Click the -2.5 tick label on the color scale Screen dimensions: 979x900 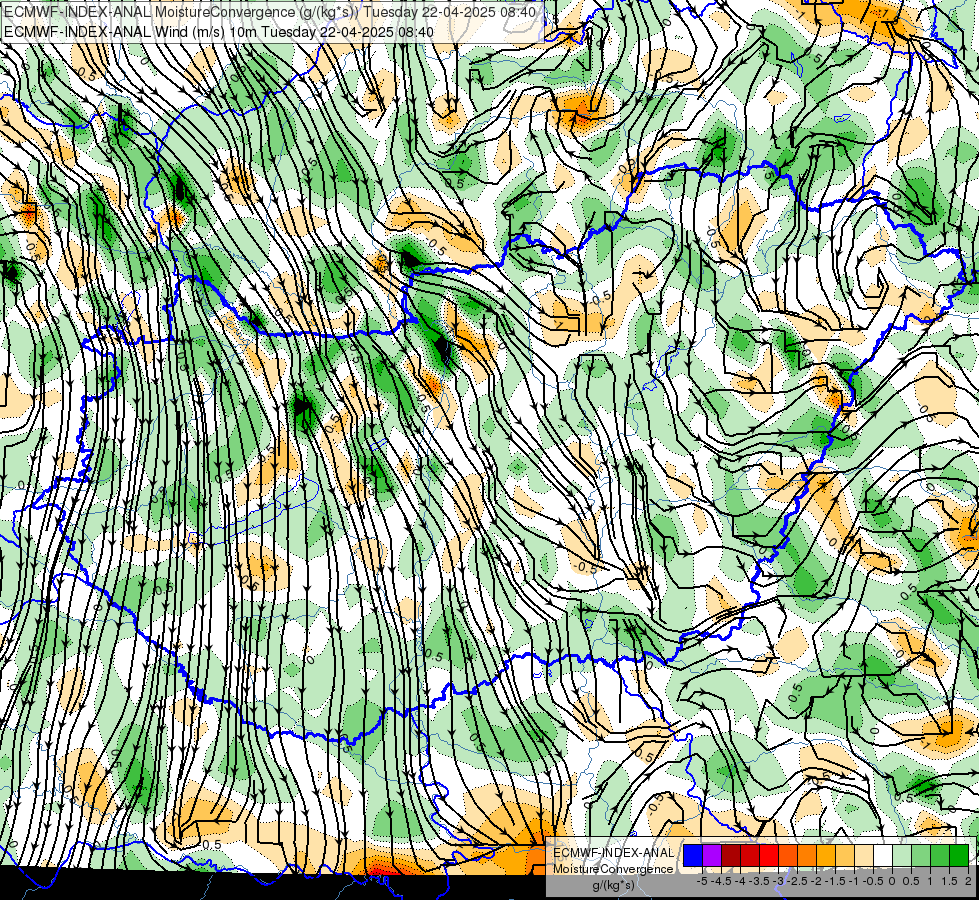pyautogui.click(x=797, y=881)
